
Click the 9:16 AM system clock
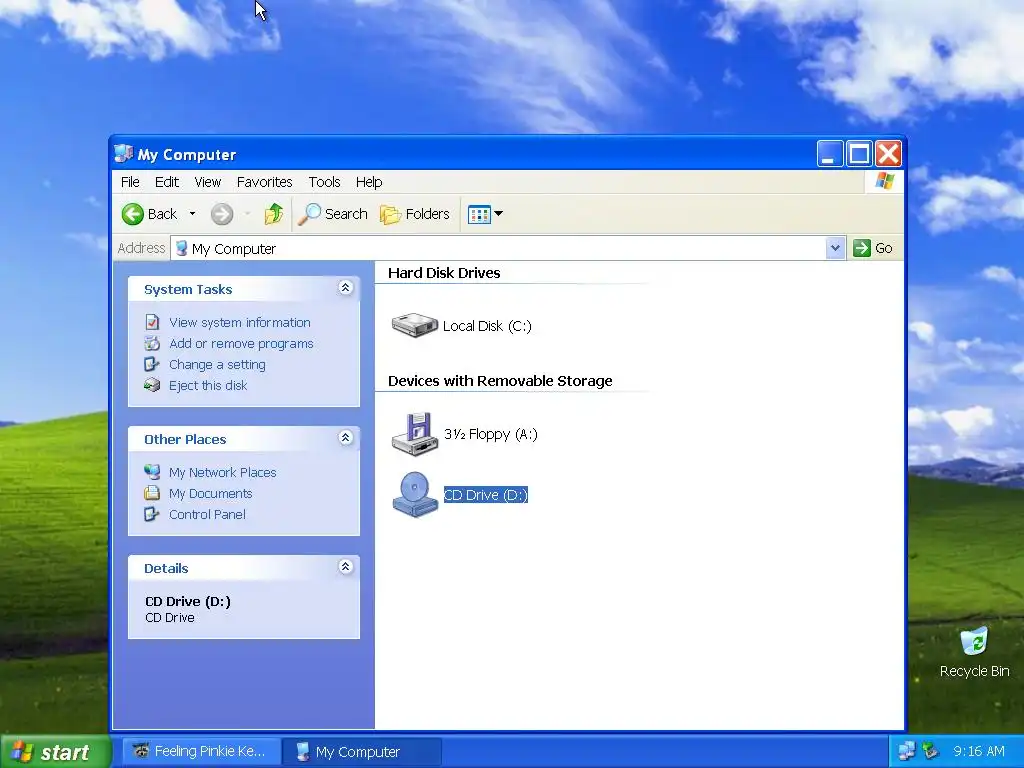pyautogui.click(x=978, y=751)
